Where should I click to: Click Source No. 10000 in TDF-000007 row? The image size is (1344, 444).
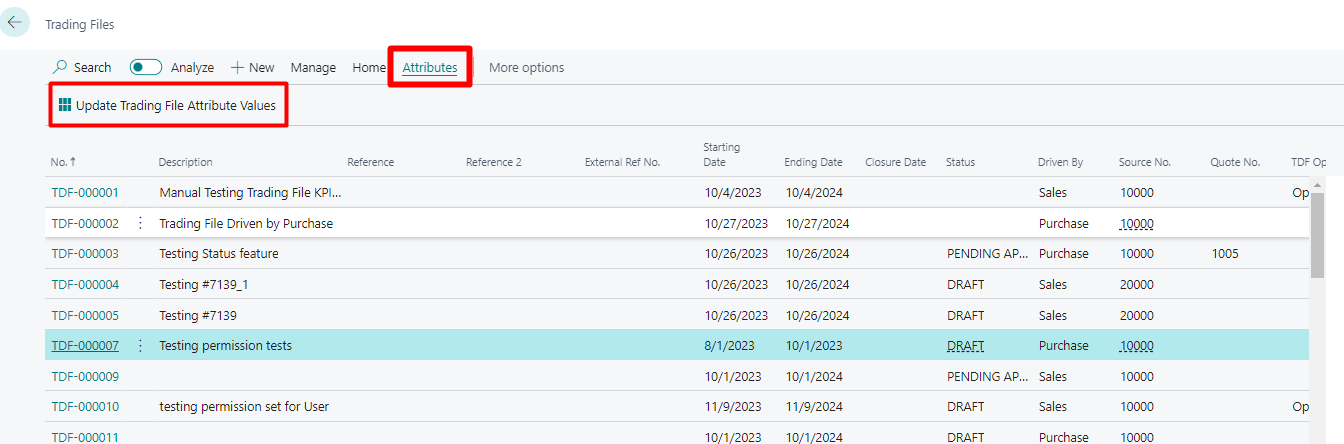(x=1136, y=345)
